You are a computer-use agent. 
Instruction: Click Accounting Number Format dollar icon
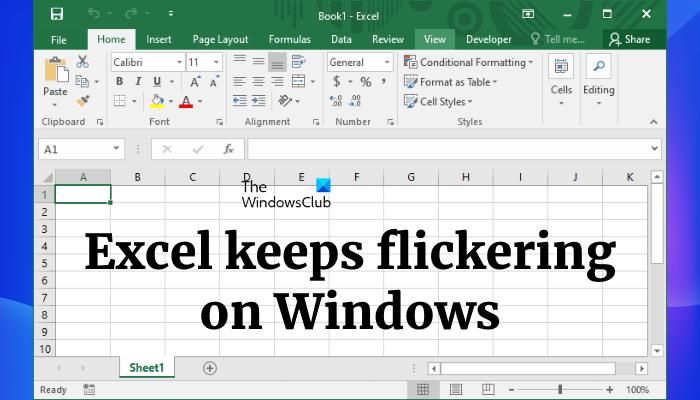tap(337, 81)
